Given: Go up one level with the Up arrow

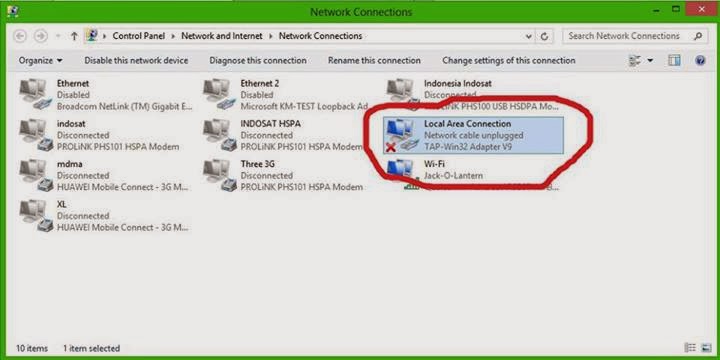Looking at the screenshot, I should click(x=74, y=36).
